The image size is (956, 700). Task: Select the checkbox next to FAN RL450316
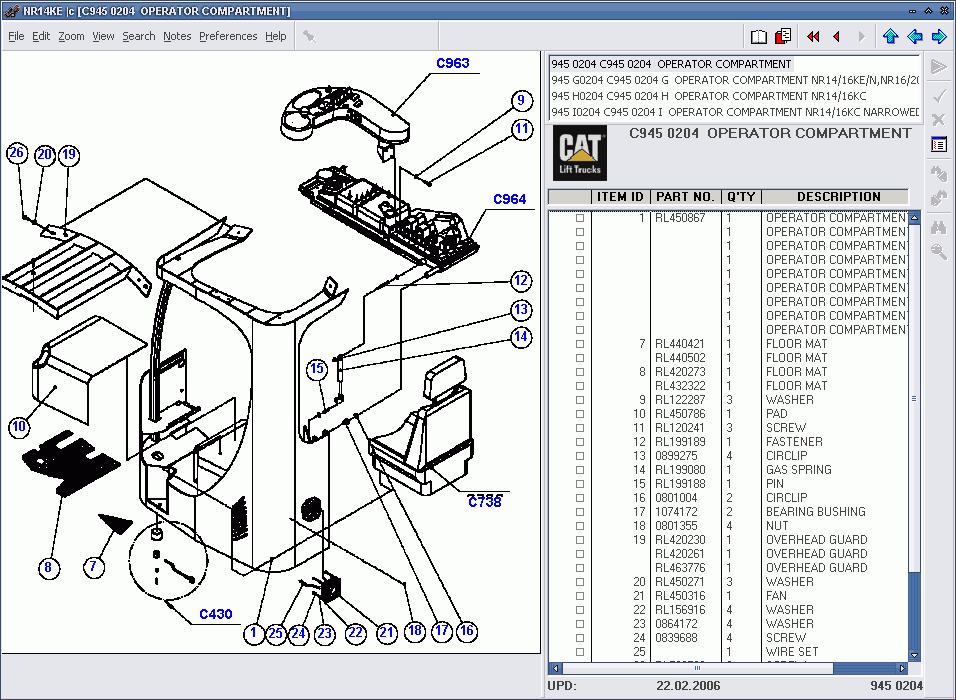click(x=579, y=596)
